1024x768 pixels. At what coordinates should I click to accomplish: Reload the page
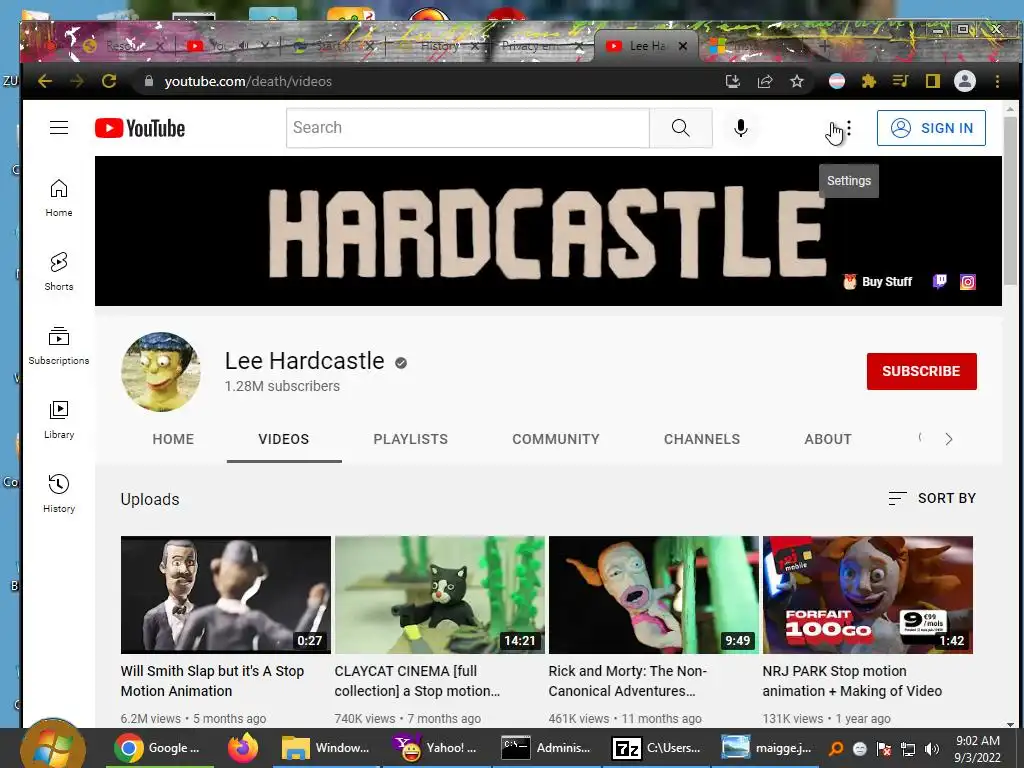[109, 81]
